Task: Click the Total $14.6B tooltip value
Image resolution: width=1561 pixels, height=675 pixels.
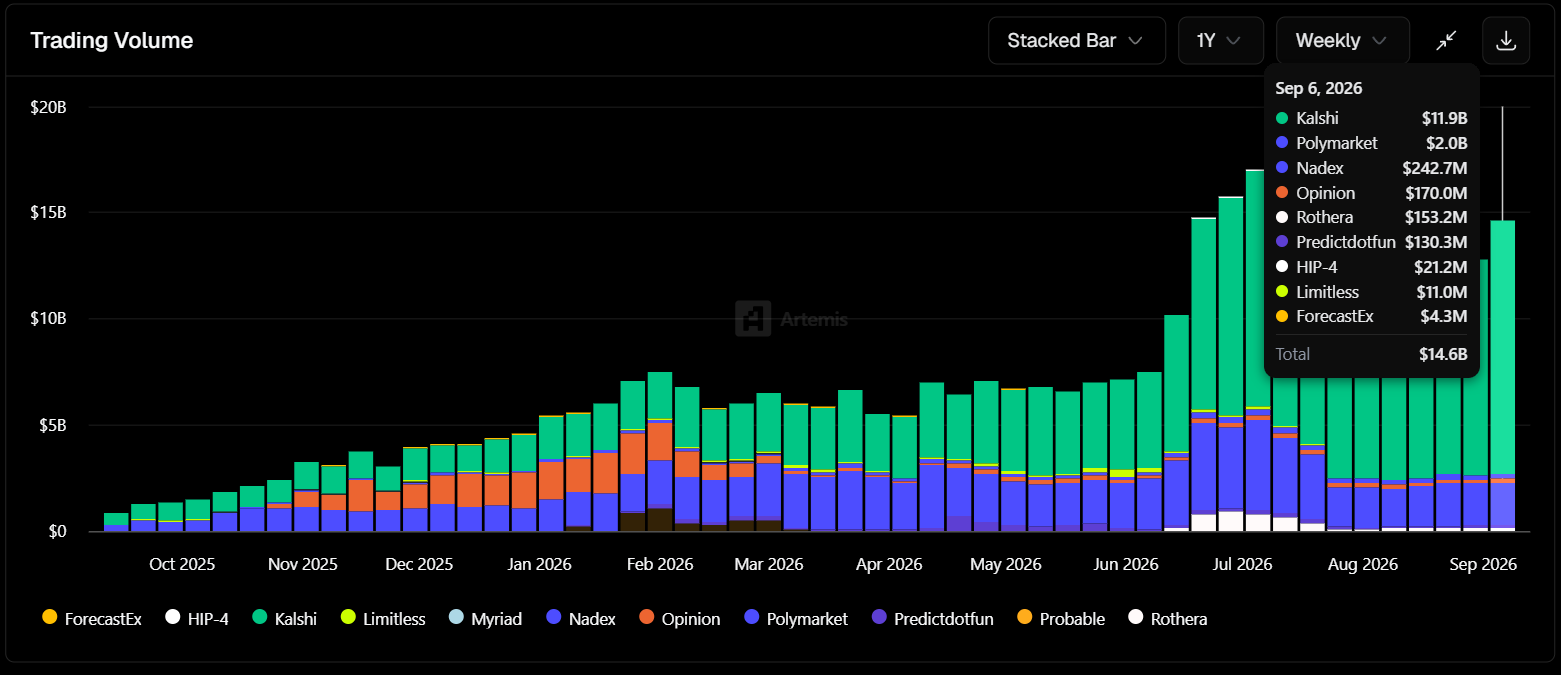Action: [1444, 354]
